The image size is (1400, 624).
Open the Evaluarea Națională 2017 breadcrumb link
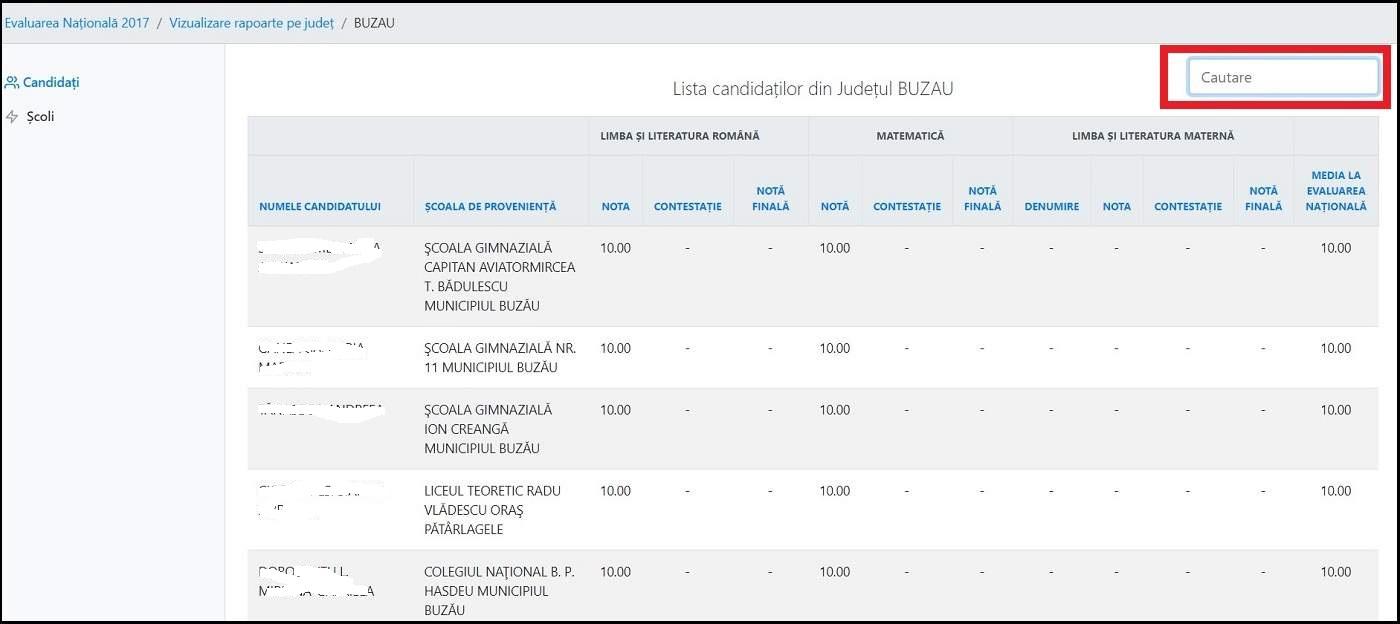pos(77,22)
